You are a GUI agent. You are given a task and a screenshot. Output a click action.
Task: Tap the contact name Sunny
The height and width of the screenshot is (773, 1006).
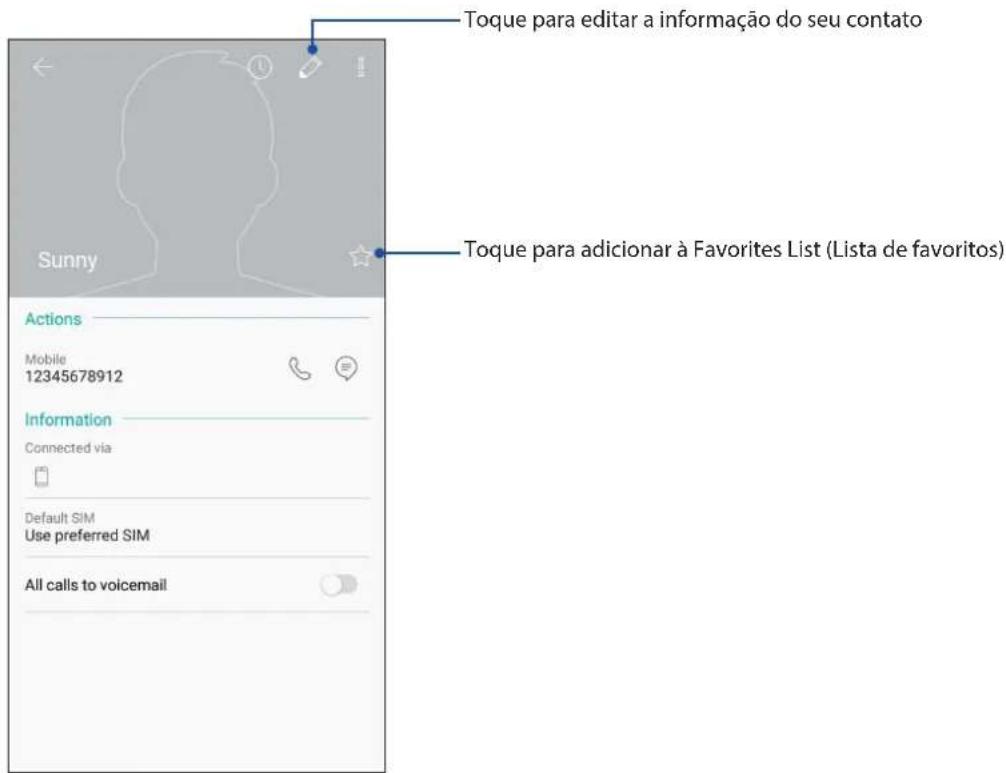pos(67,260)
